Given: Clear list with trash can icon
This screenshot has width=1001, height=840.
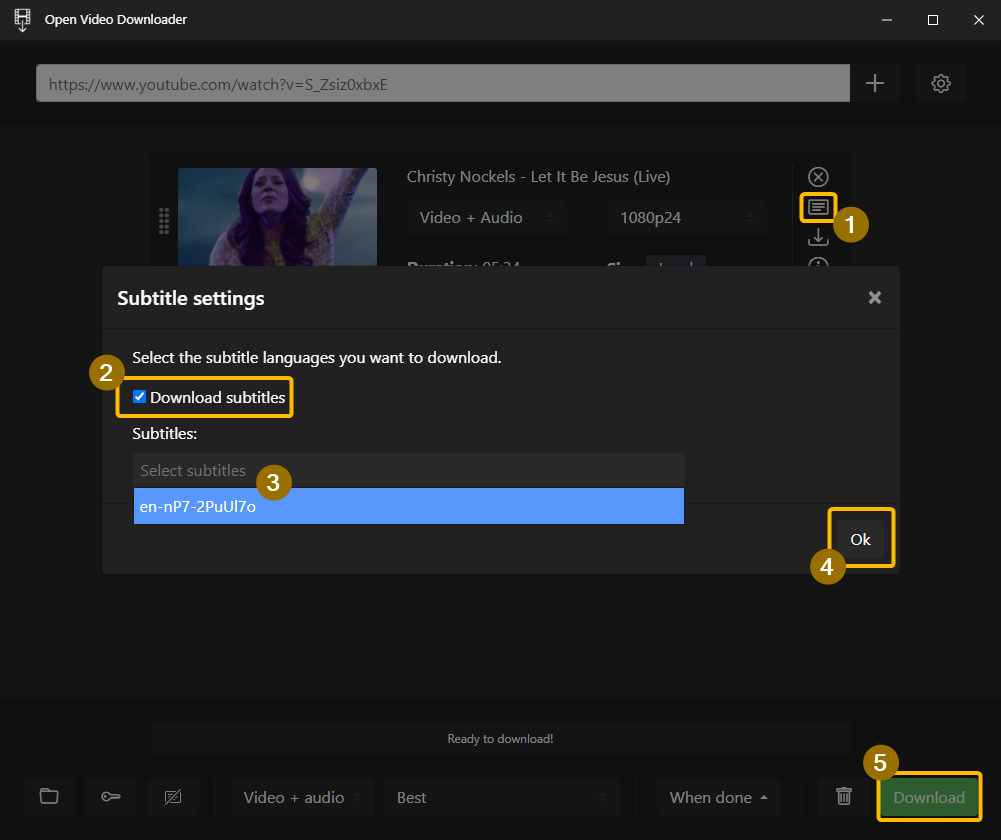Looking at the screenshot, I should (x=843, y=797).
